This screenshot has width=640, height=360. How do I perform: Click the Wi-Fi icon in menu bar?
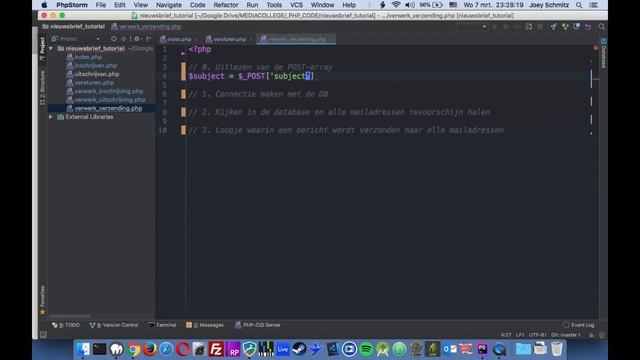coord(396,5)
